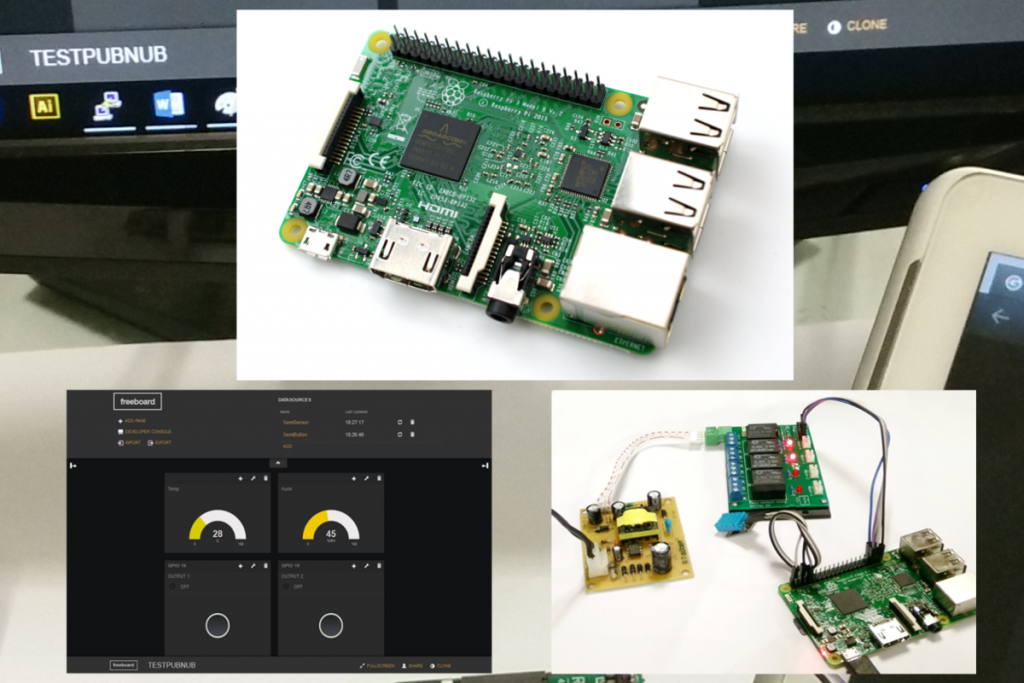Collapse the freeboard header with up arrow
The height and width of the screenshot is (683, 1024).
pos(278,463)
